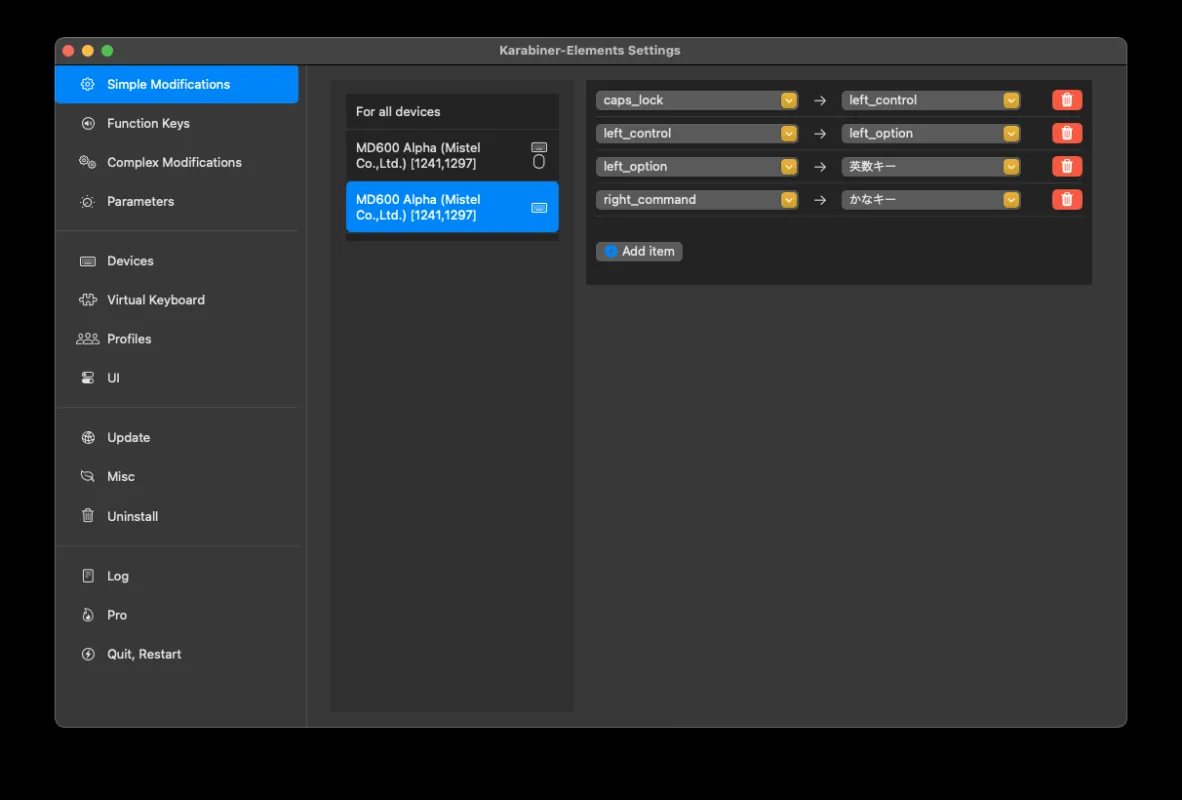
Task: Expand the right_command source key dropdown
Action: pos(697,199)
